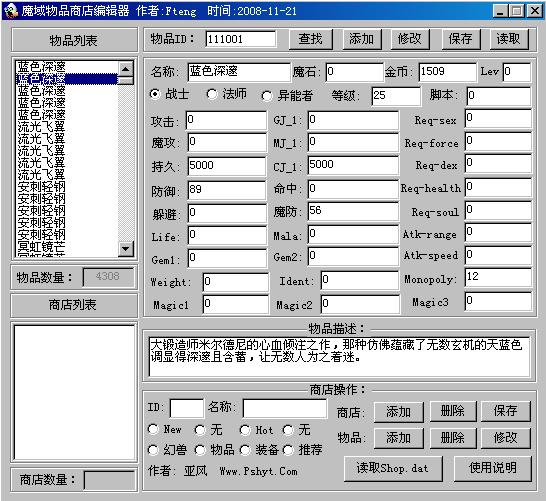Select the first 安刺轻钢 list entry
The height and width of the screenshot is (501, 546).
point(67,187)
